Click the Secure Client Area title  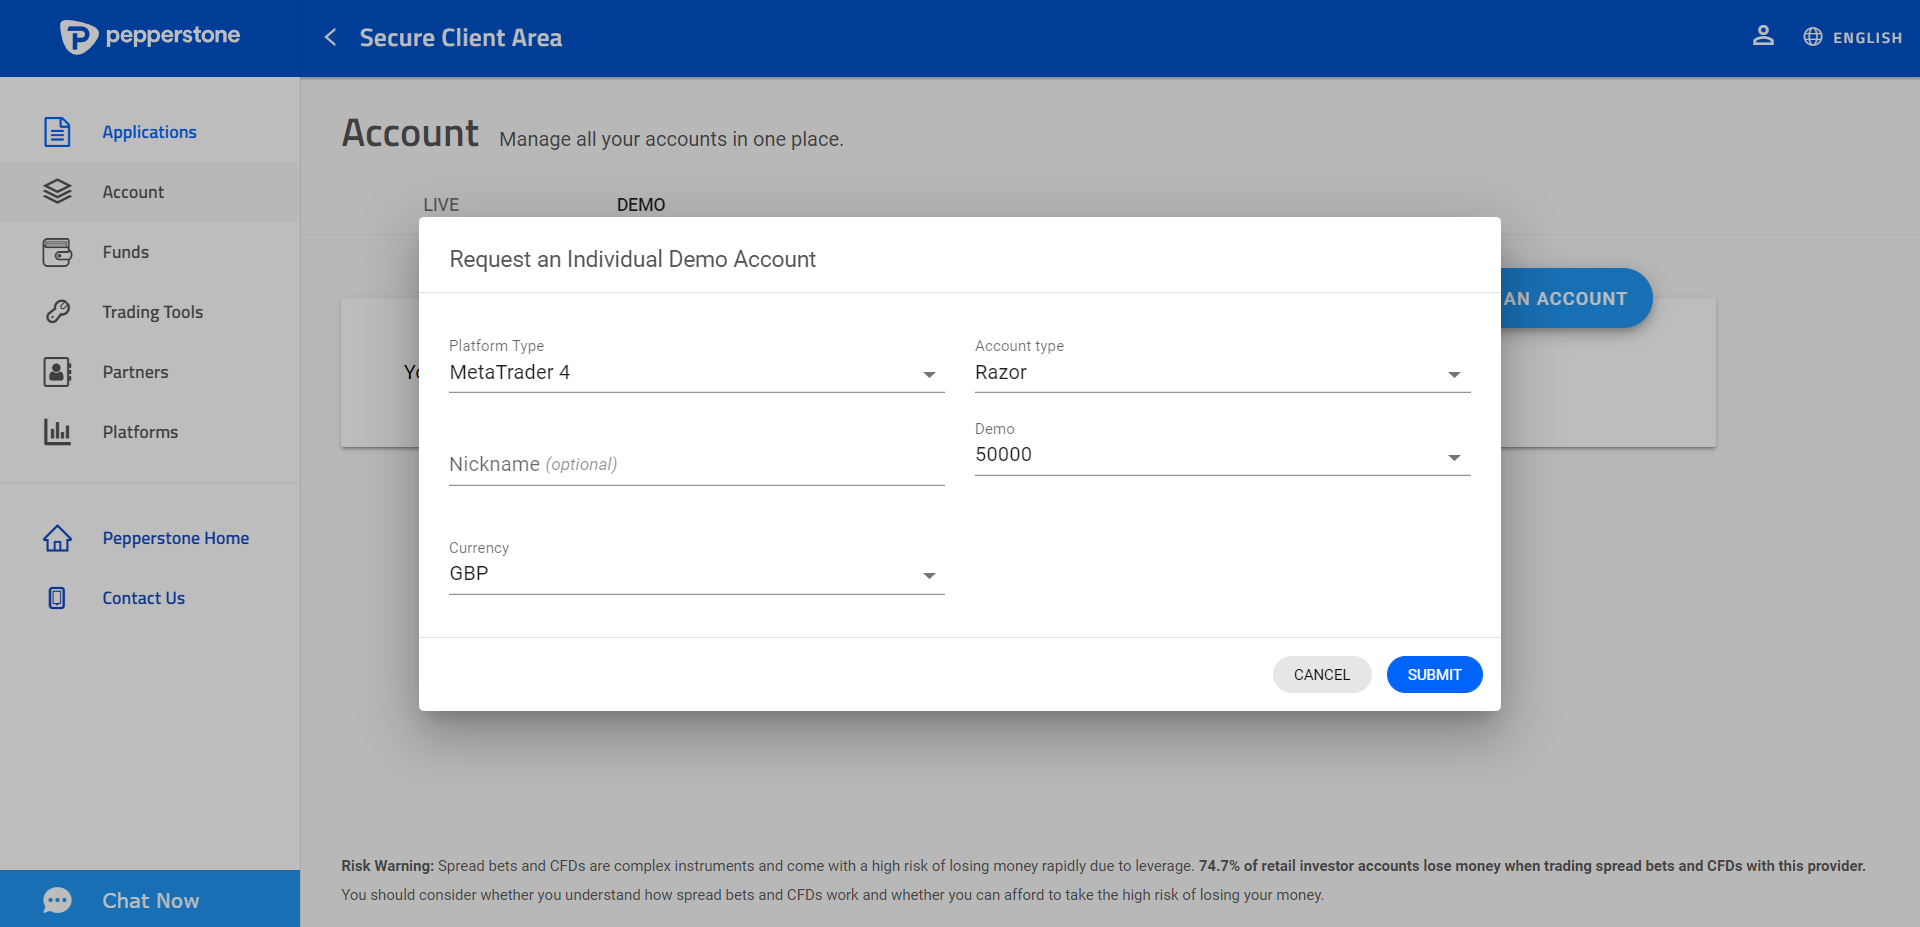[461, 38]
